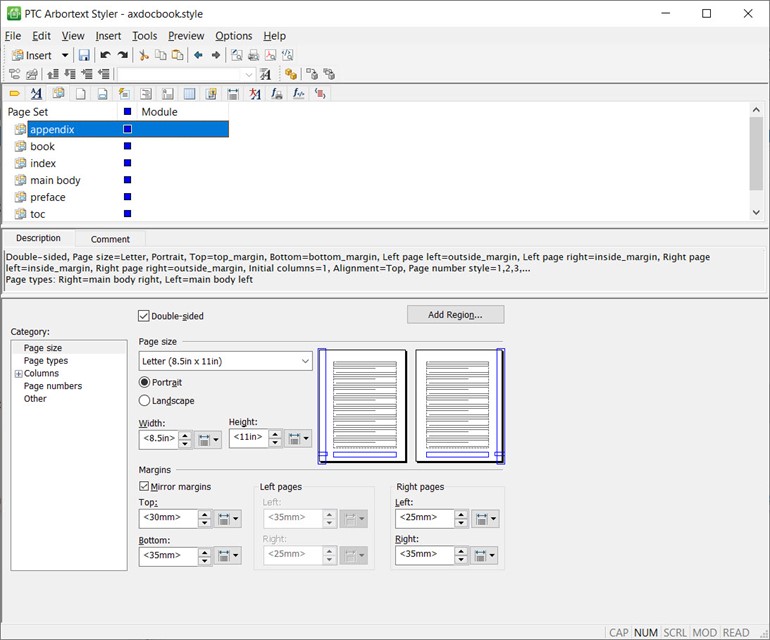770x640 pixels.
Task: Open the Bottom margin units dropdown
Action: [228, 556]
